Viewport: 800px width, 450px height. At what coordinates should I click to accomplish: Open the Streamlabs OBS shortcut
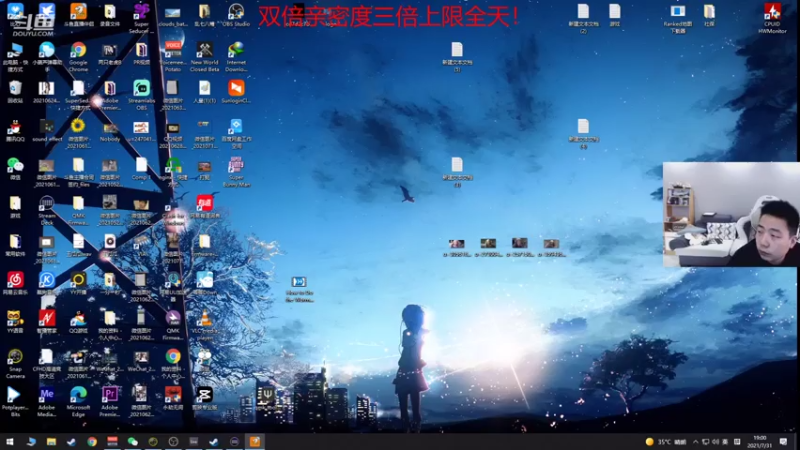141,95
